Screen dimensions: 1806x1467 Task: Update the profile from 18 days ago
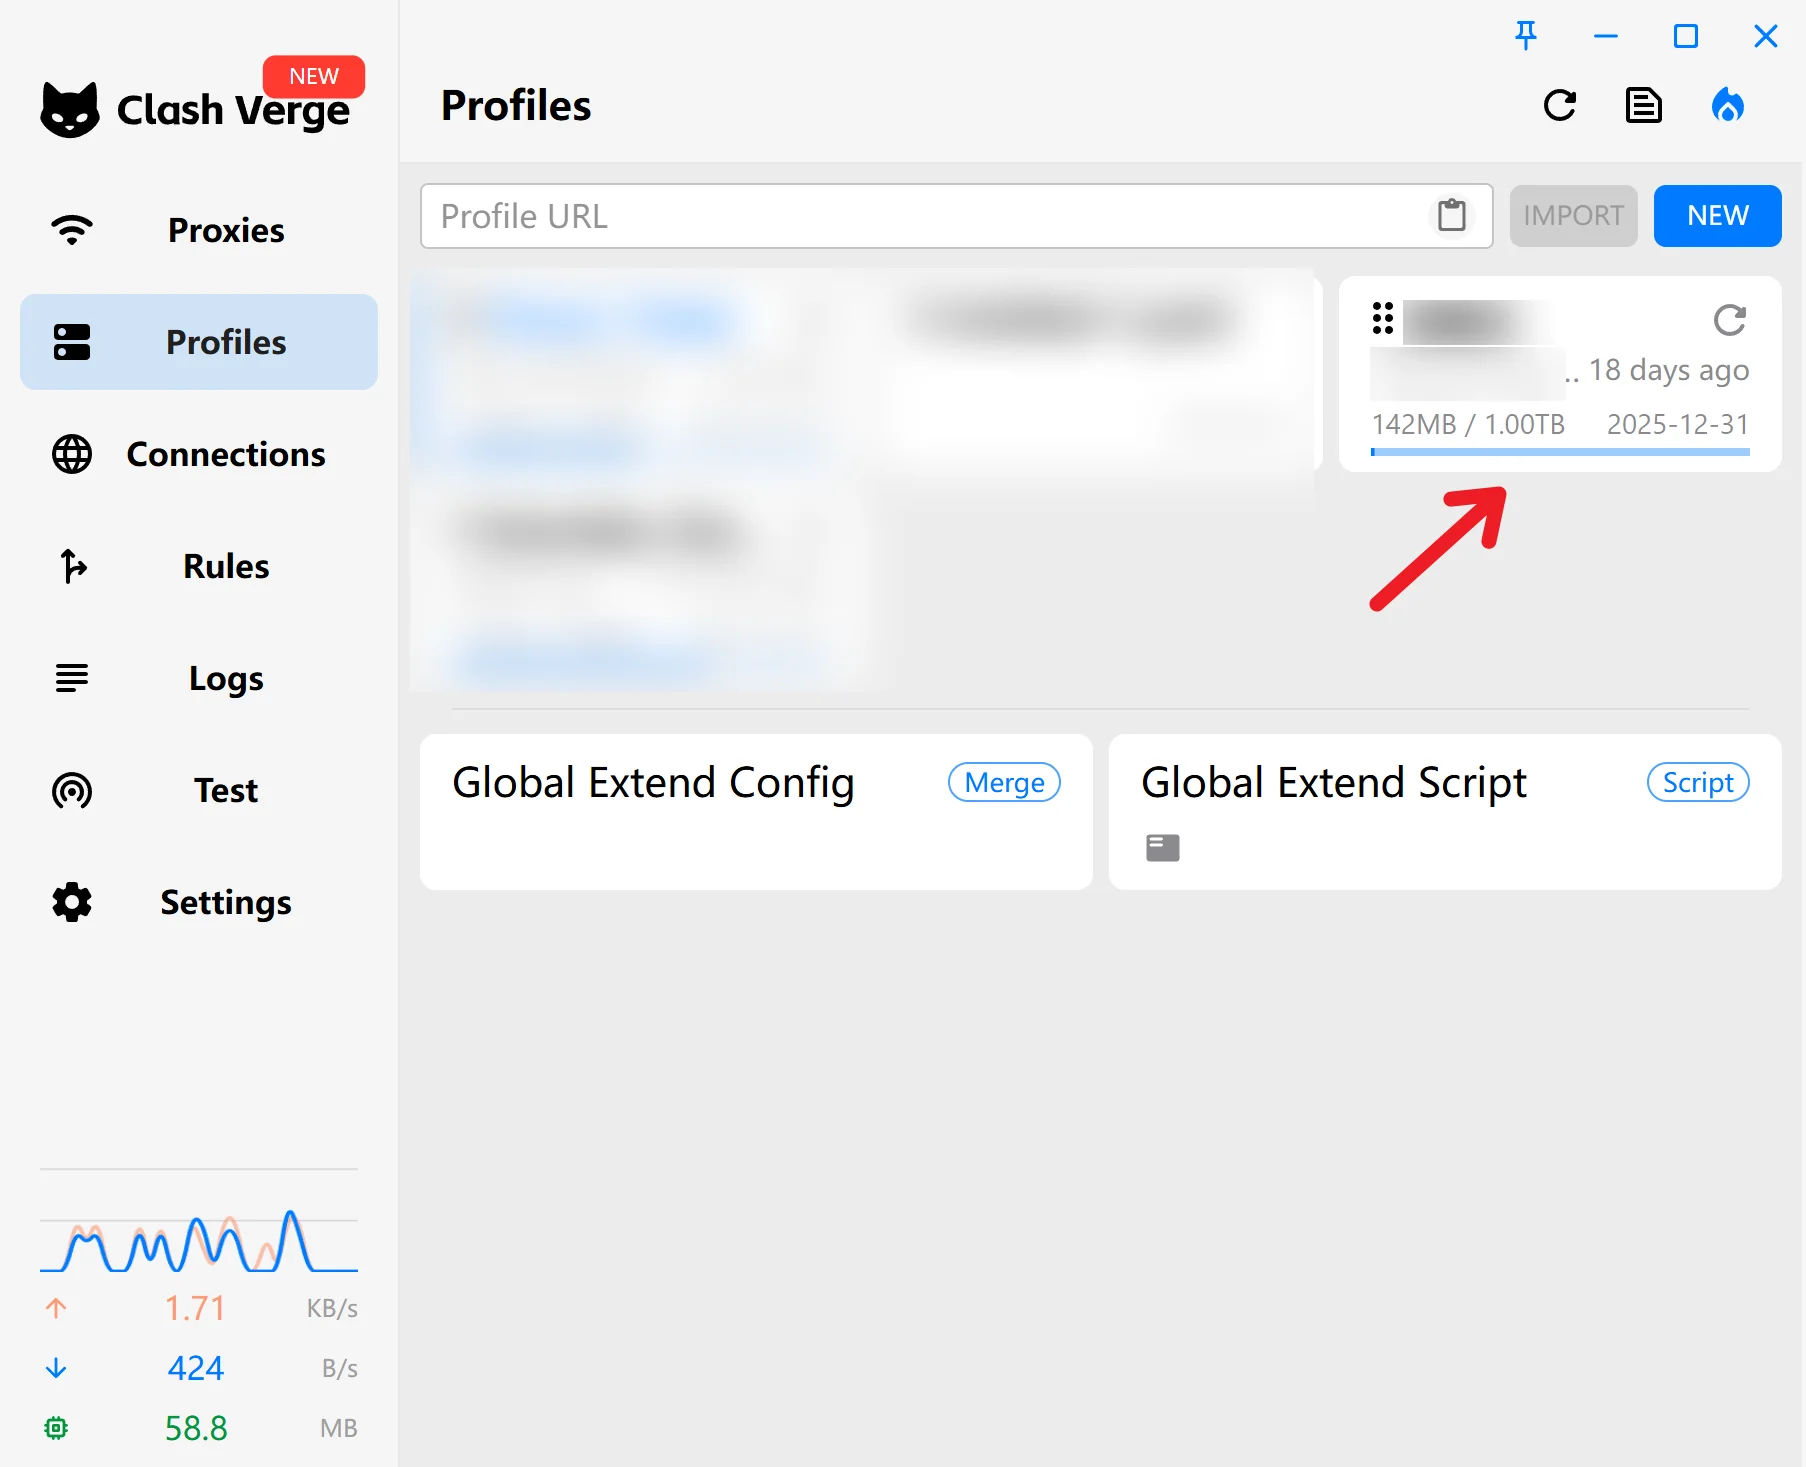[x=1730, y=320]
